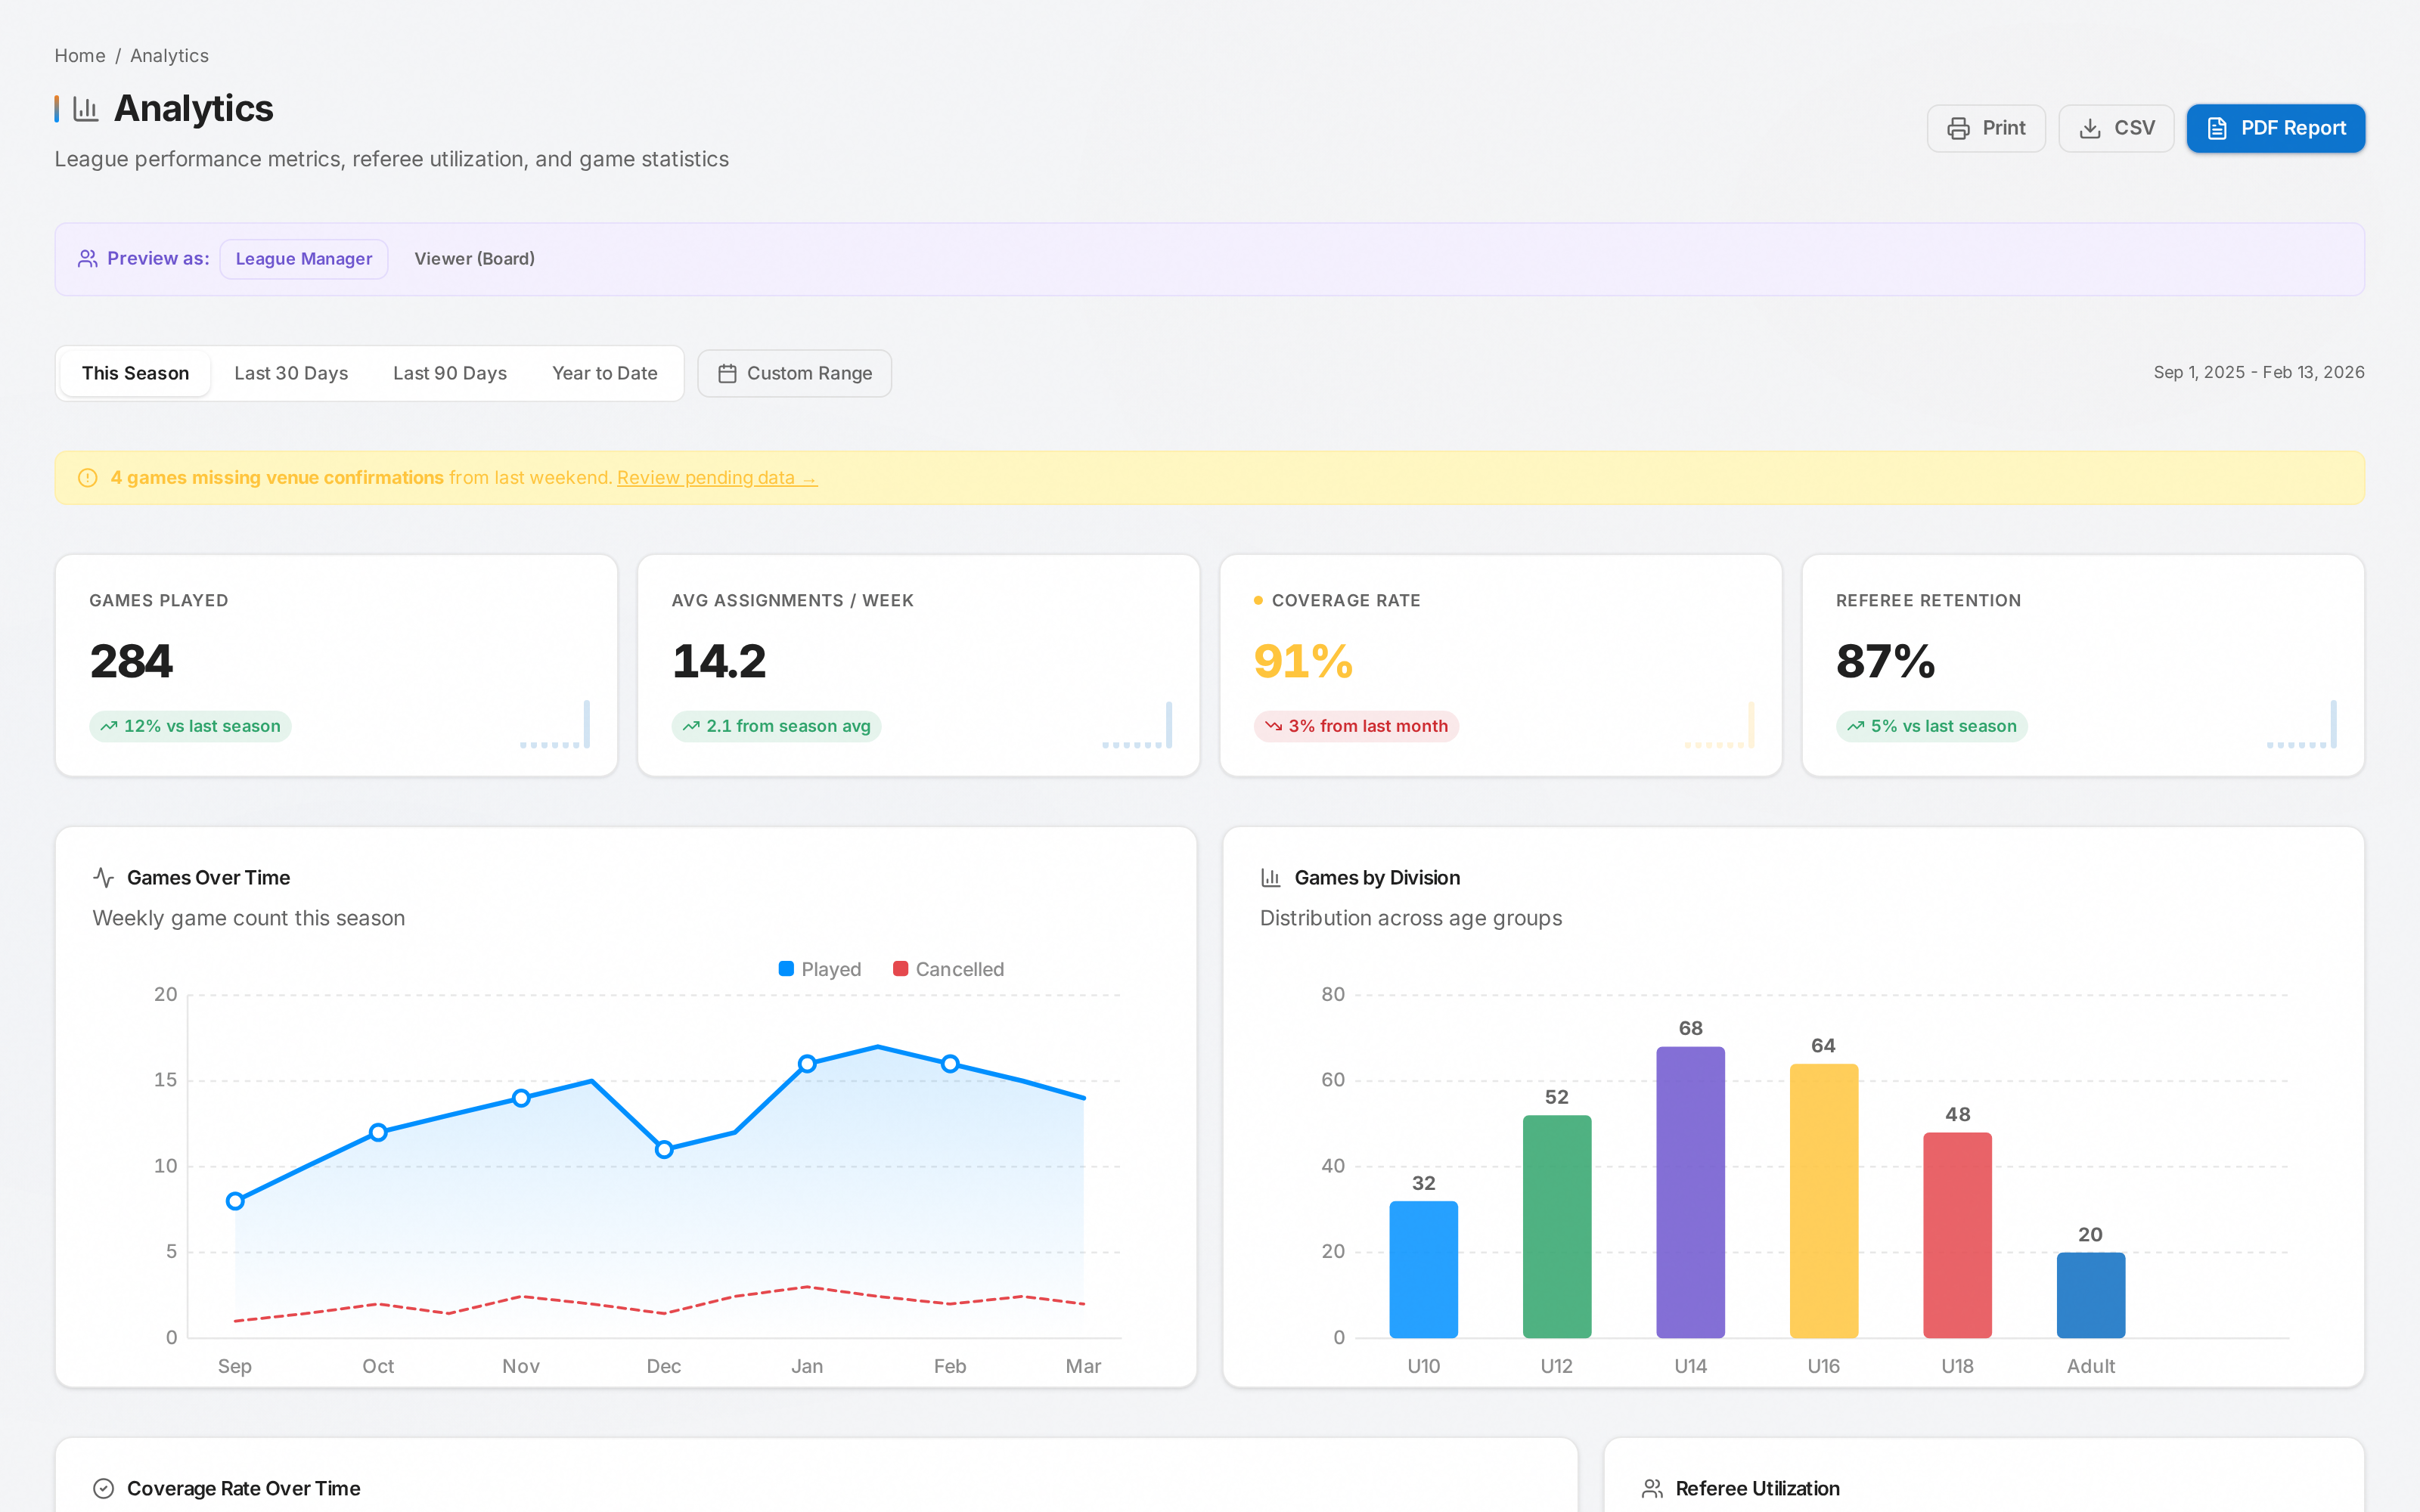Screen dimensions: 2420x1512
Task: Select League Manager preview role
Action: 304,259
